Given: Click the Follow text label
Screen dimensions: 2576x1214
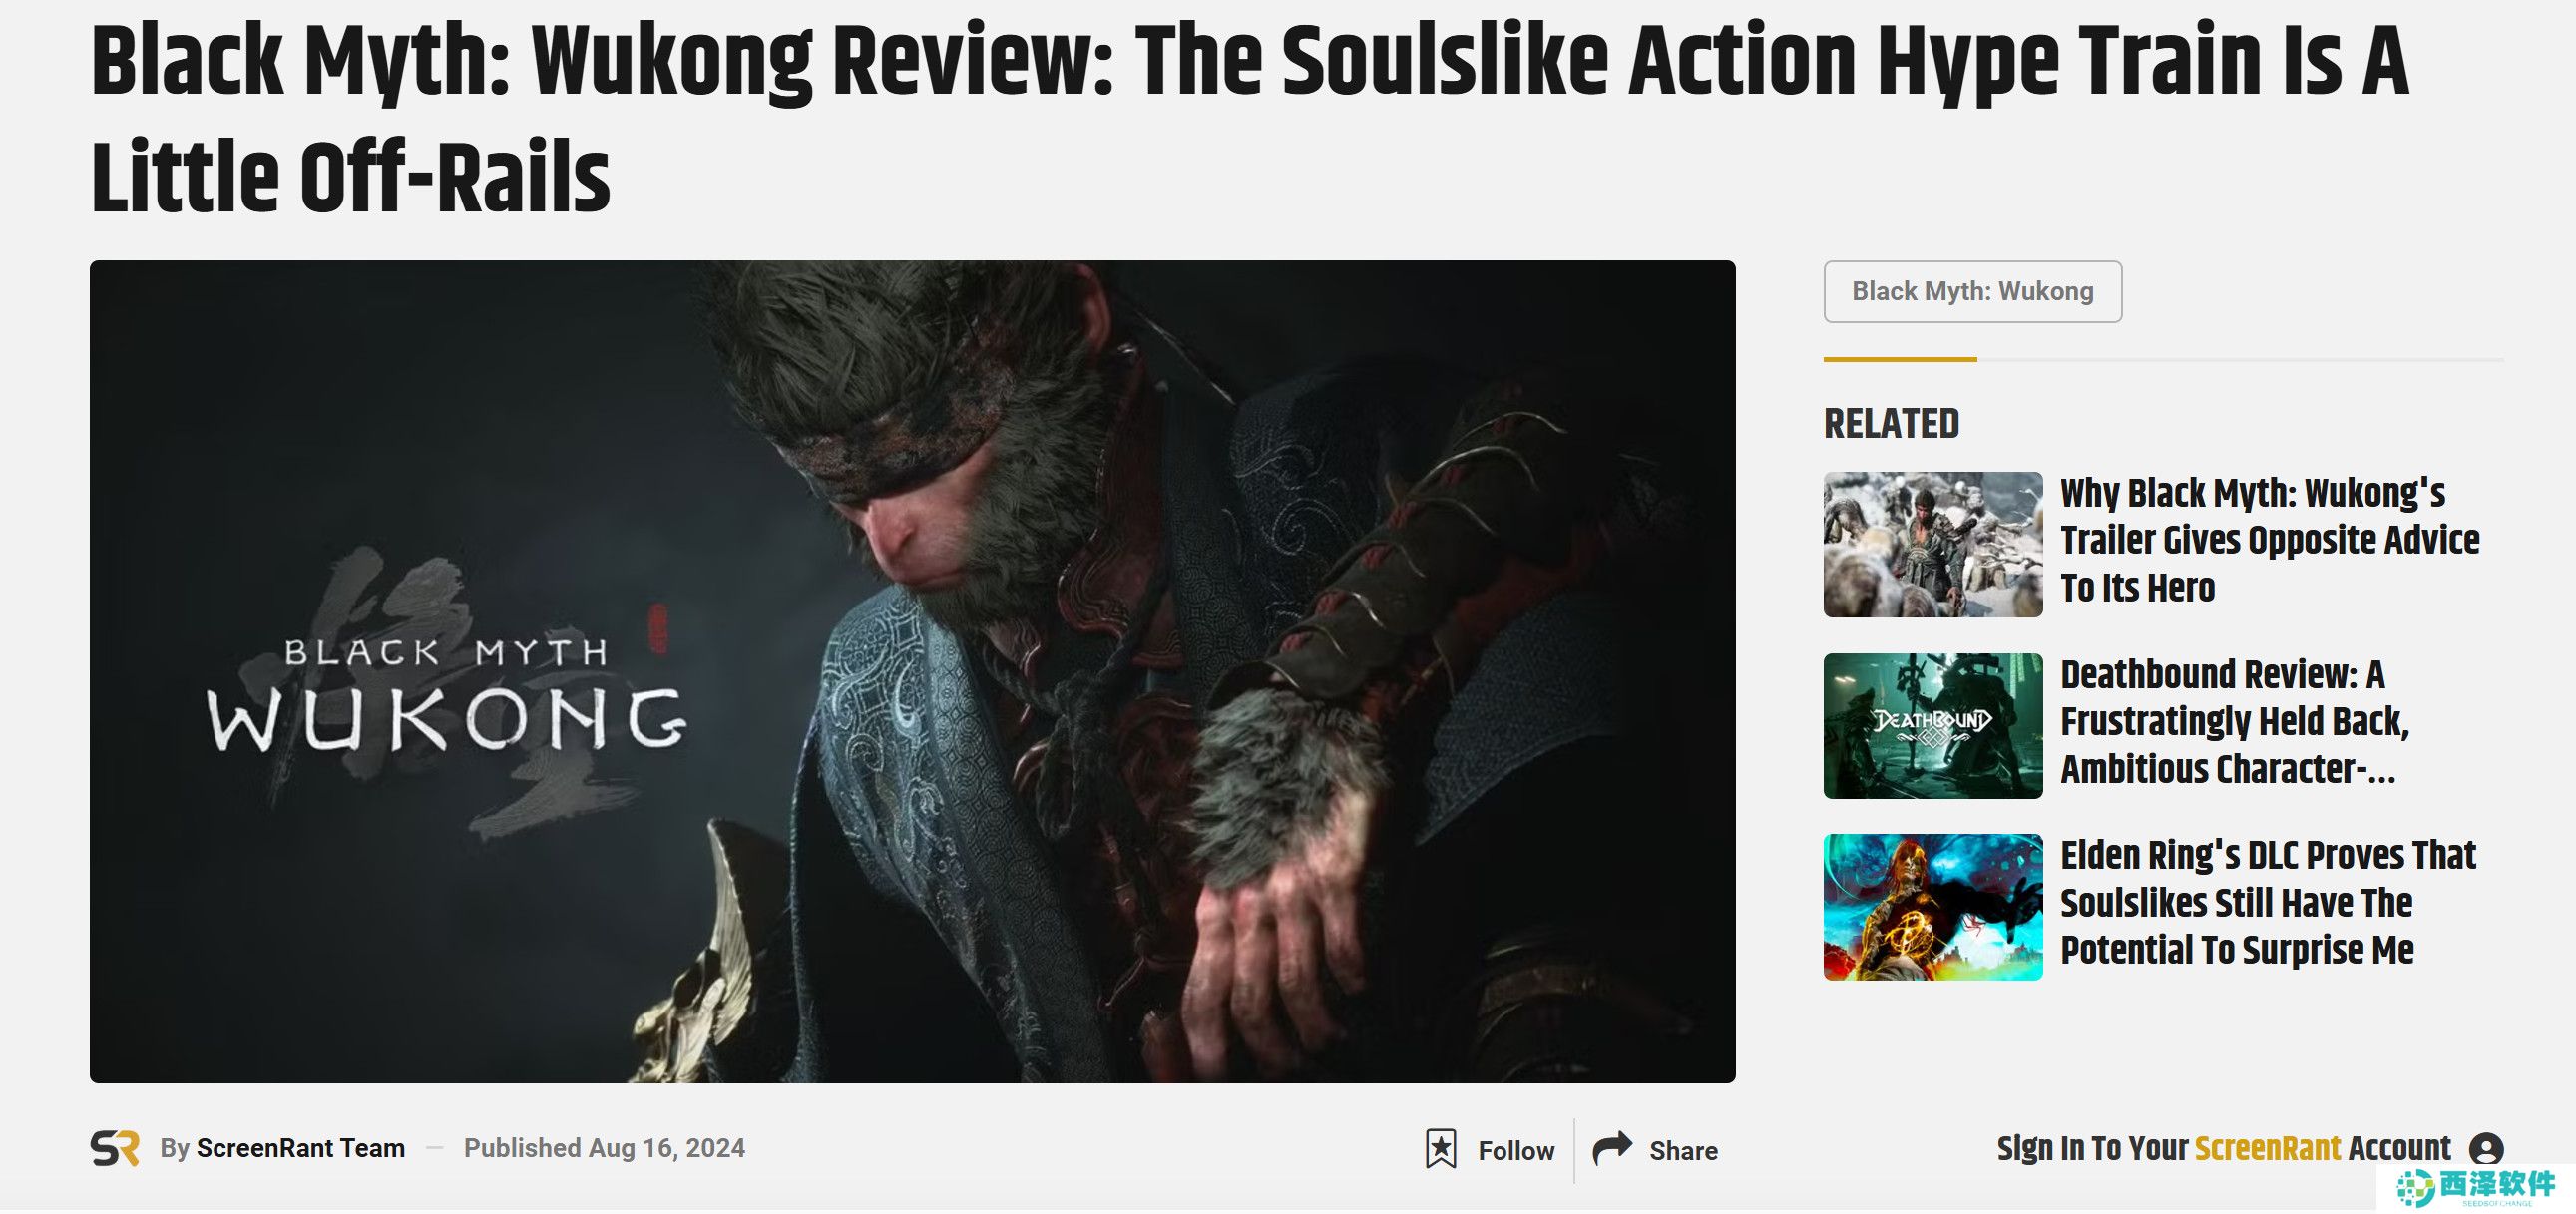Looking at the screenshot, I should pyautogui.click(x=1516, y=1151).
